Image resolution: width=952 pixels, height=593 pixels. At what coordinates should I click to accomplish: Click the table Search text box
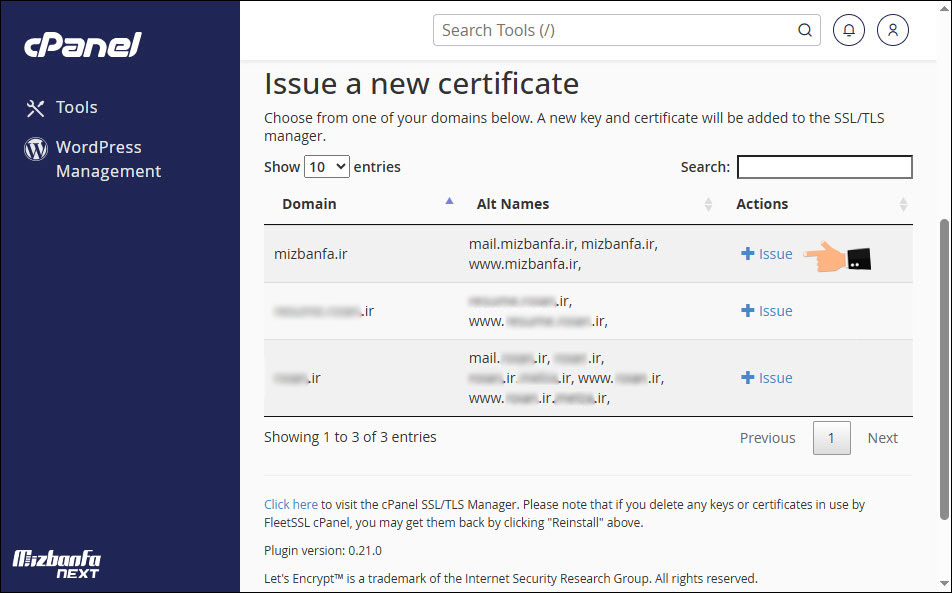[824, 167]
